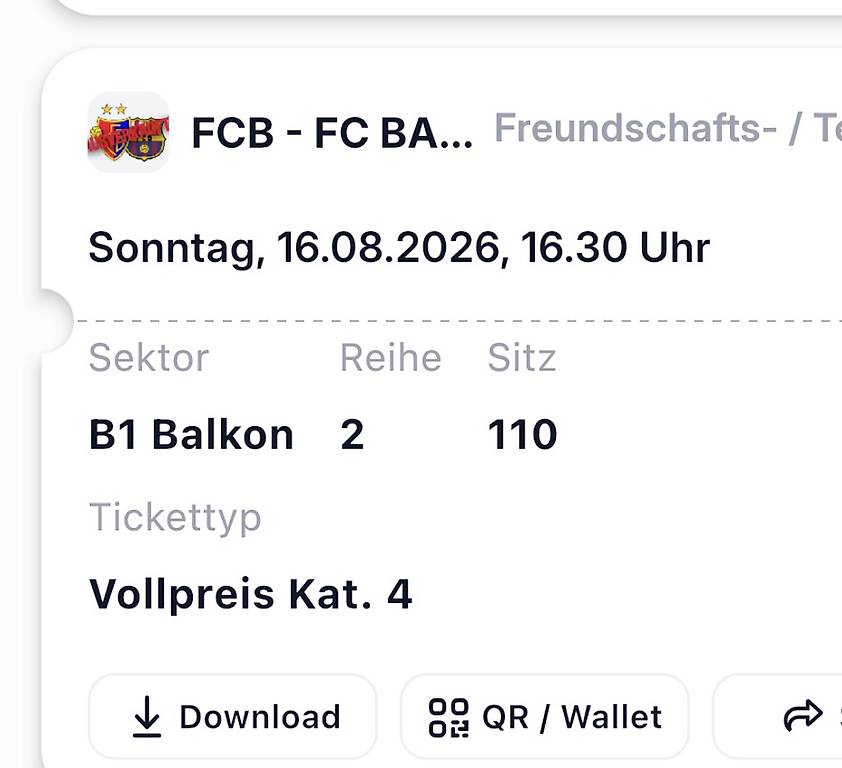Screen dimensions: 842x768
Task: Click the date Sonntag, 16.08.2026
Action: (x=294, y=248)
